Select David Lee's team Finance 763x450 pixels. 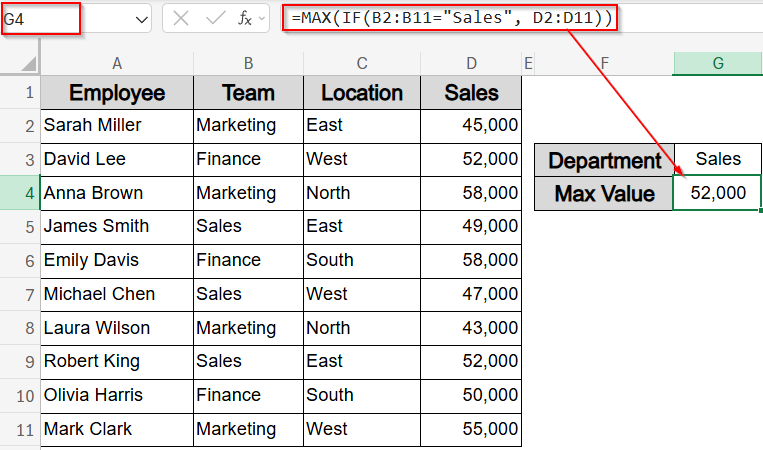[x=248, y=160]
